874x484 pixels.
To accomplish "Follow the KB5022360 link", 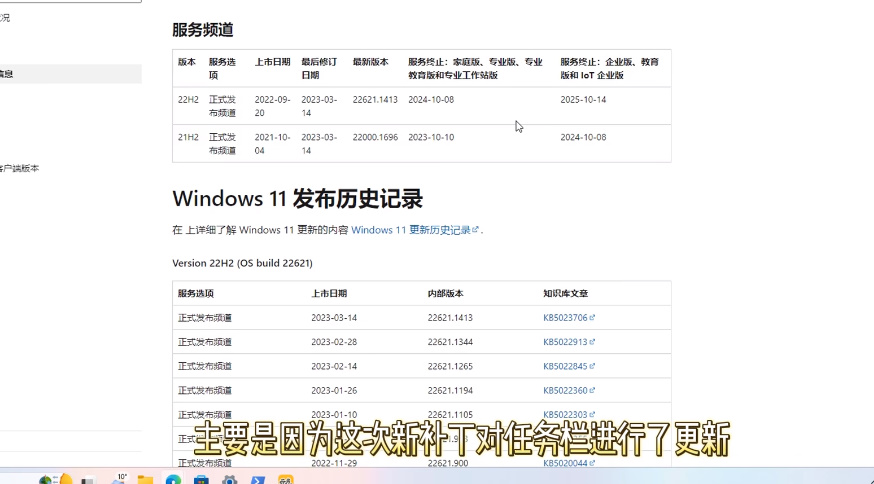I will (x=565, y=390).
